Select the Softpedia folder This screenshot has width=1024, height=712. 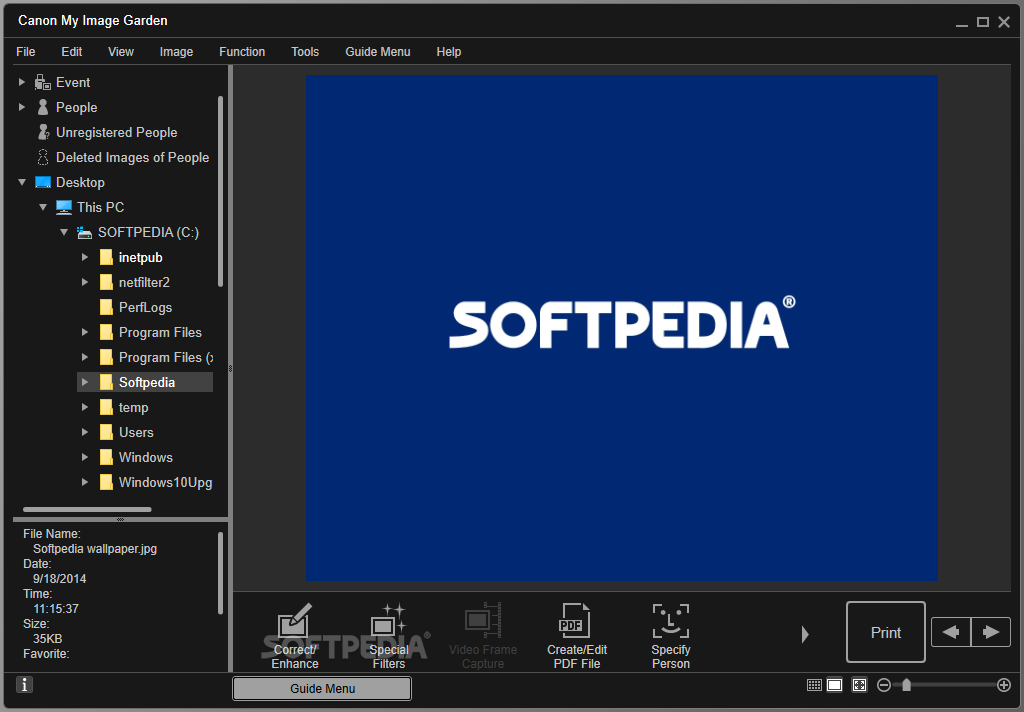(146, 382)
